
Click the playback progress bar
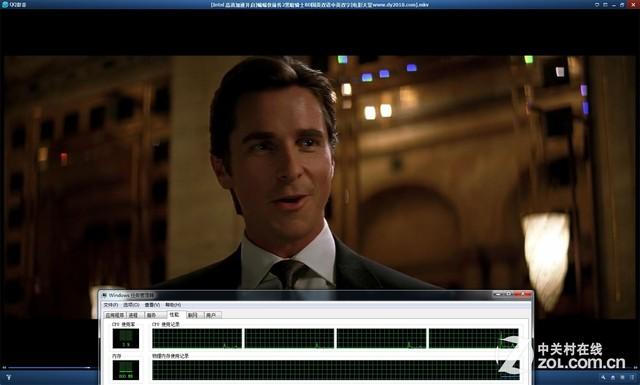coord(51,367)
